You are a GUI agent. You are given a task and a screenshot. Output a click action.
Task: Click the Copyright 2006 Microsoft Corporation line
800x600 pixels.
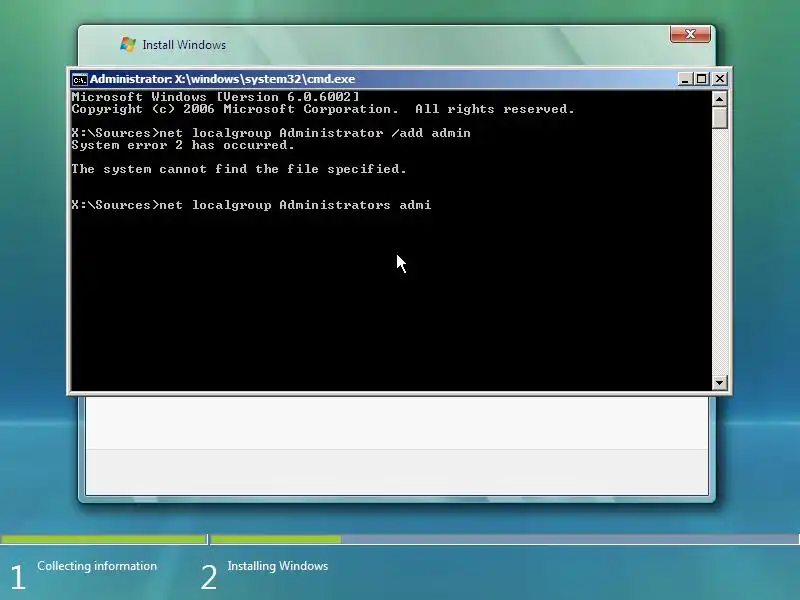pos(323,109)
